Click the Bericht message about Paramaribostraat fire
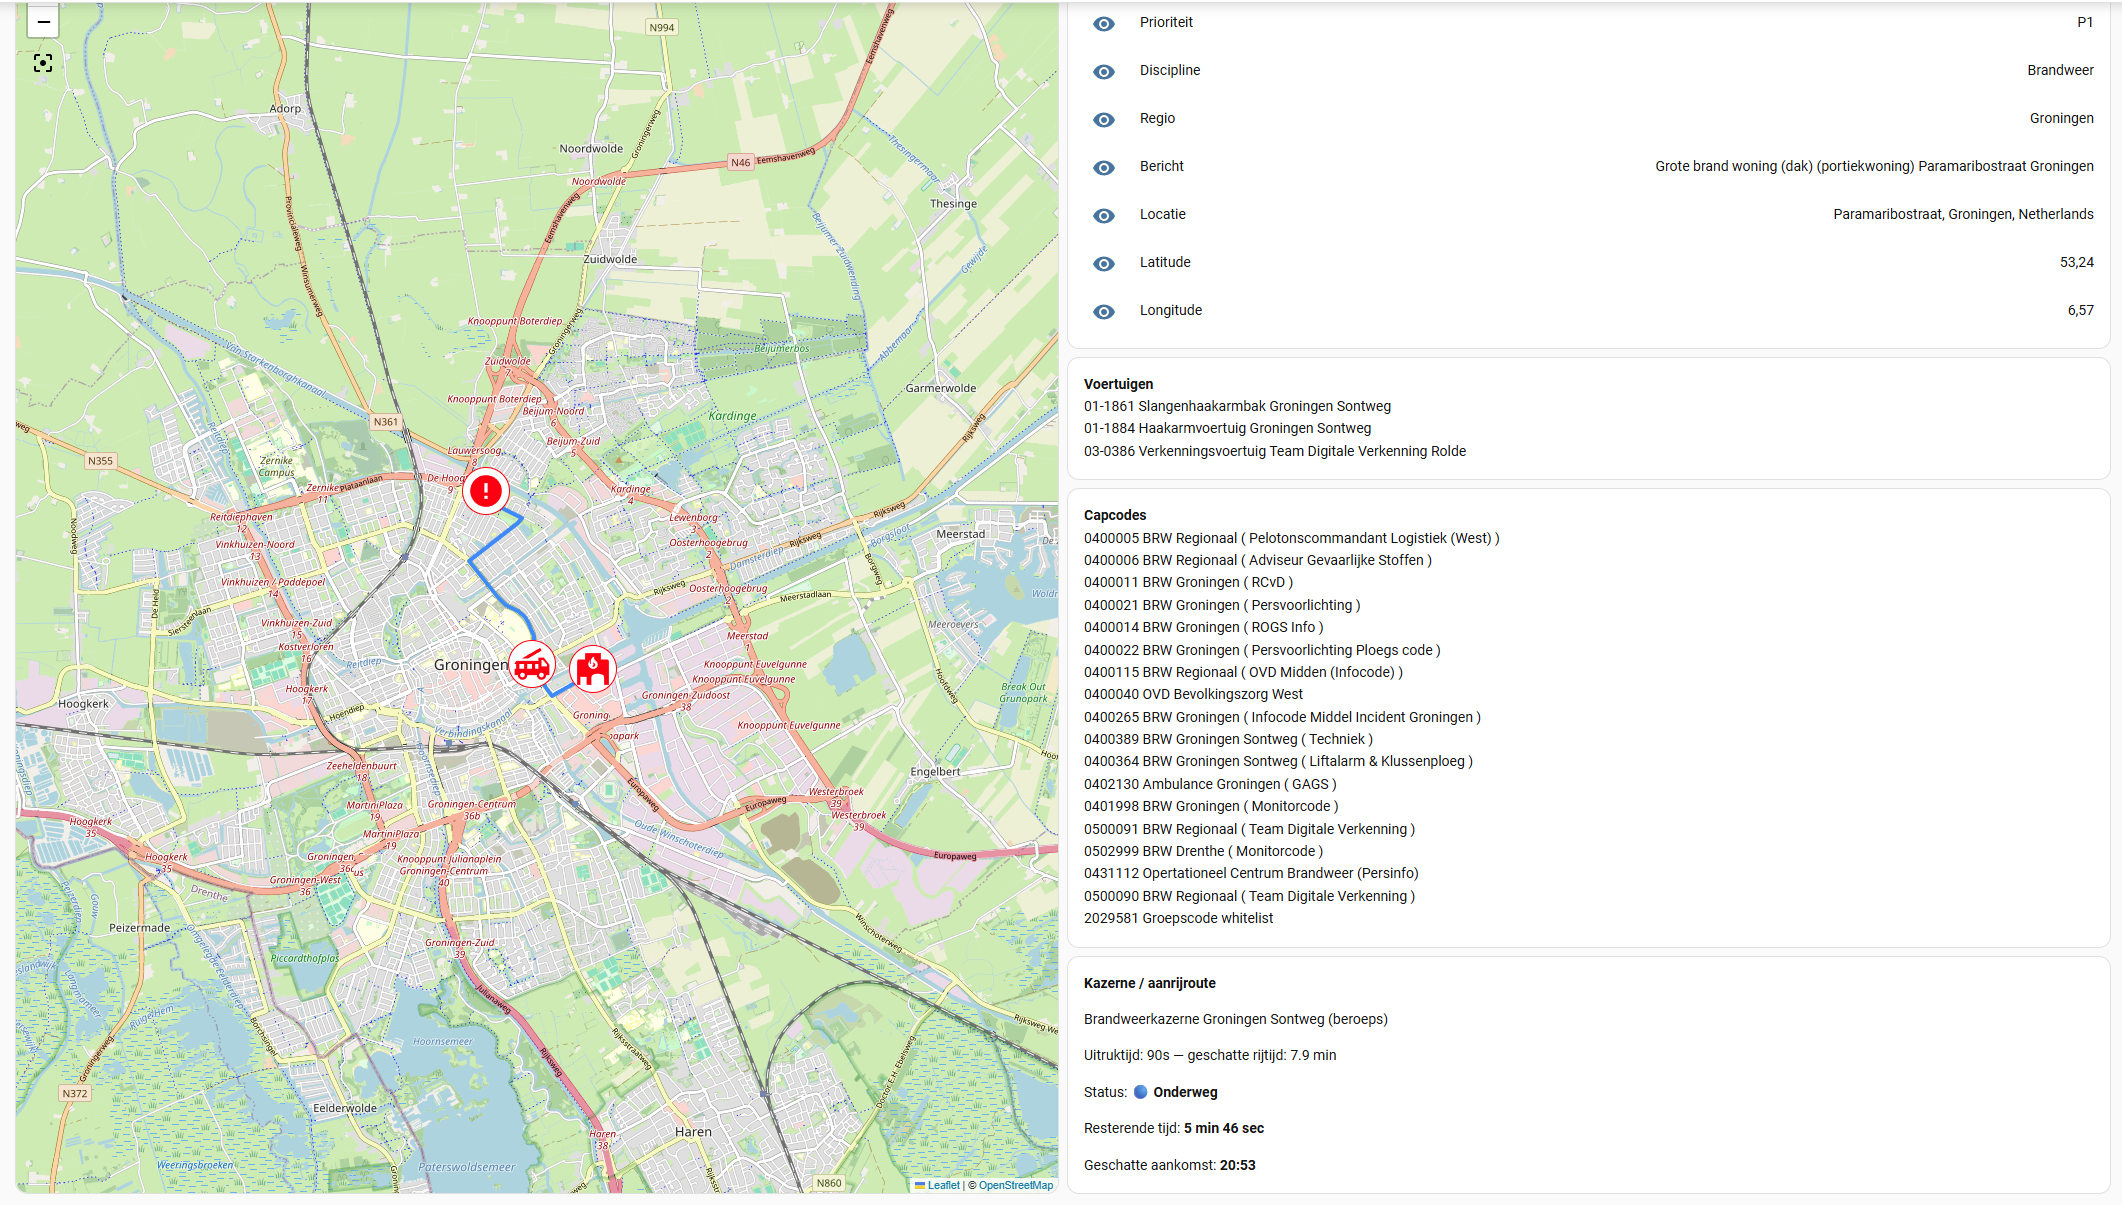The width and height of the screenshot is (2122, 1205). pyautogui.click(x=1874, y=166)
